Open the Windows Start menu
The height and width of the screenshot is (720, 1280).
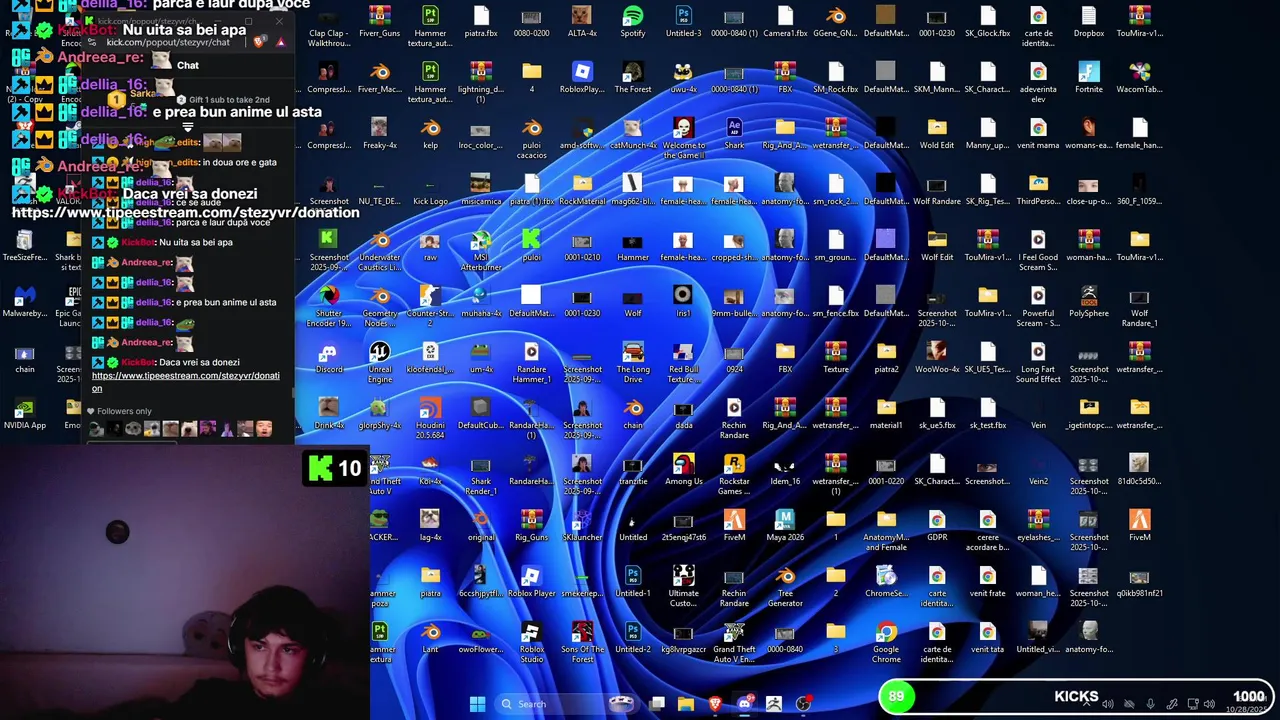477,704
